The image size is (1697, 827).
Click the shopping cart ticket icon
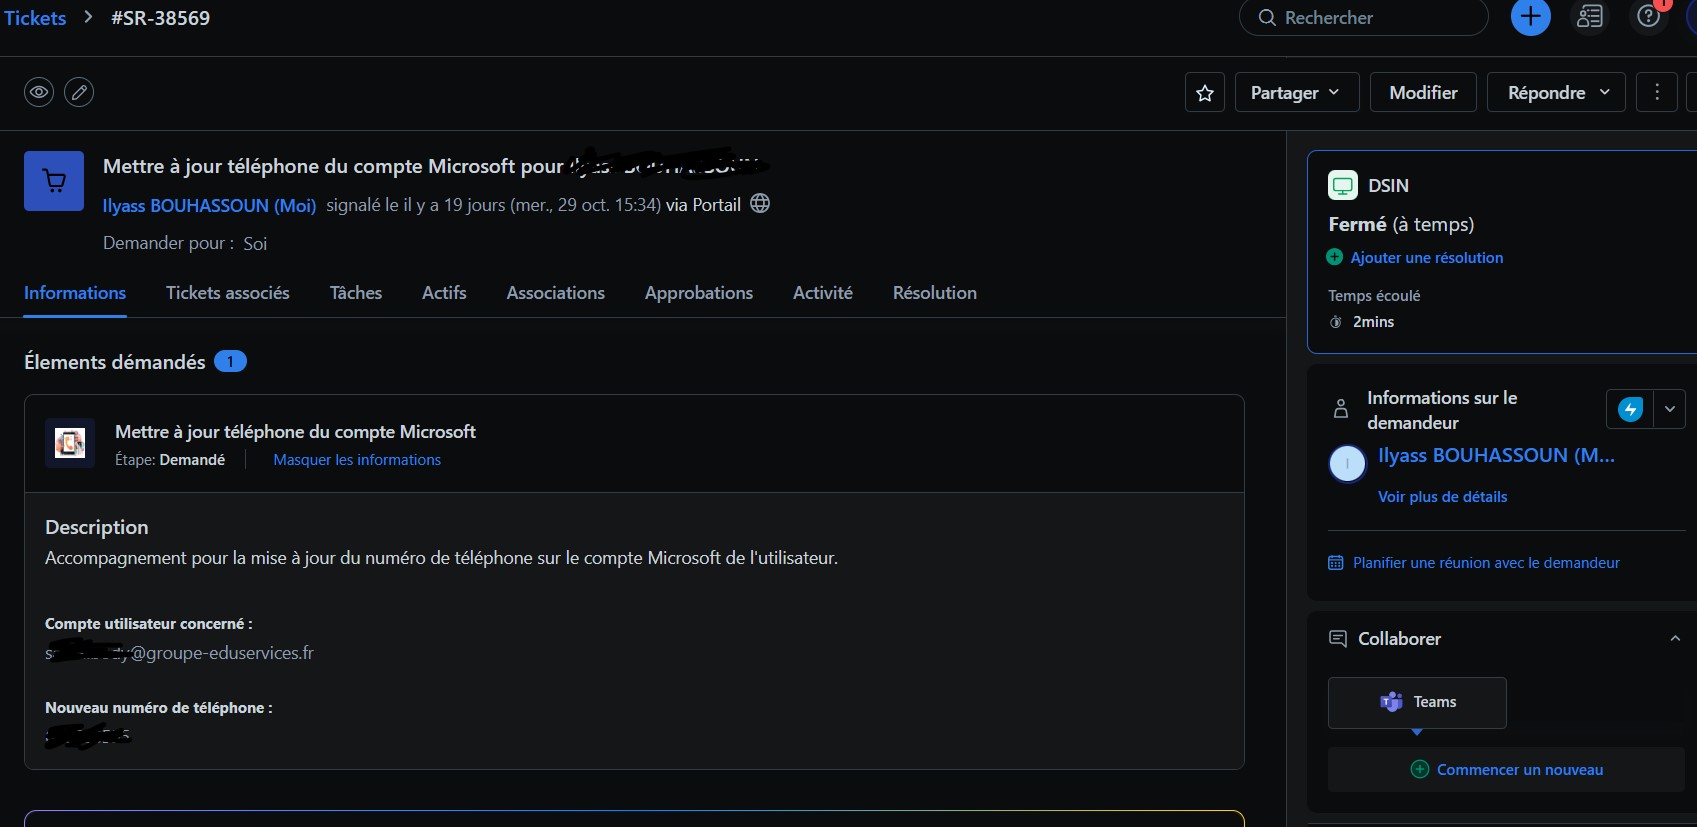[x=54, y=181]
